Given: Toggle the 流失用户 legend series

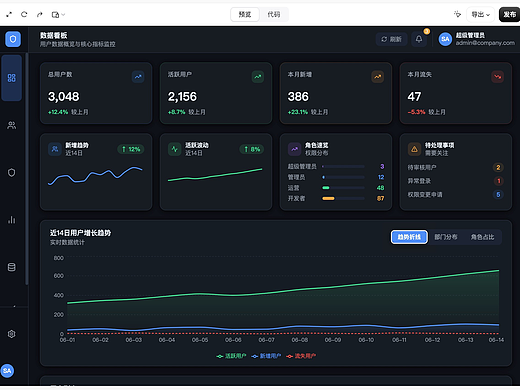Looking at the screenshot, I should [301, 356].
